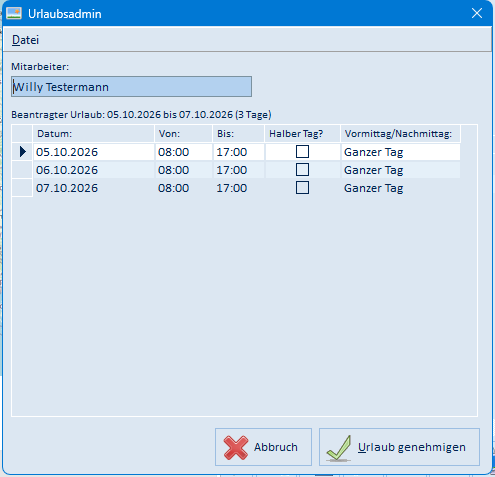The width and height of the screenshot is (495, 477).
Task: Select the row indicator arrow for 05.10.2026
Action: click(x=22, y=152)
